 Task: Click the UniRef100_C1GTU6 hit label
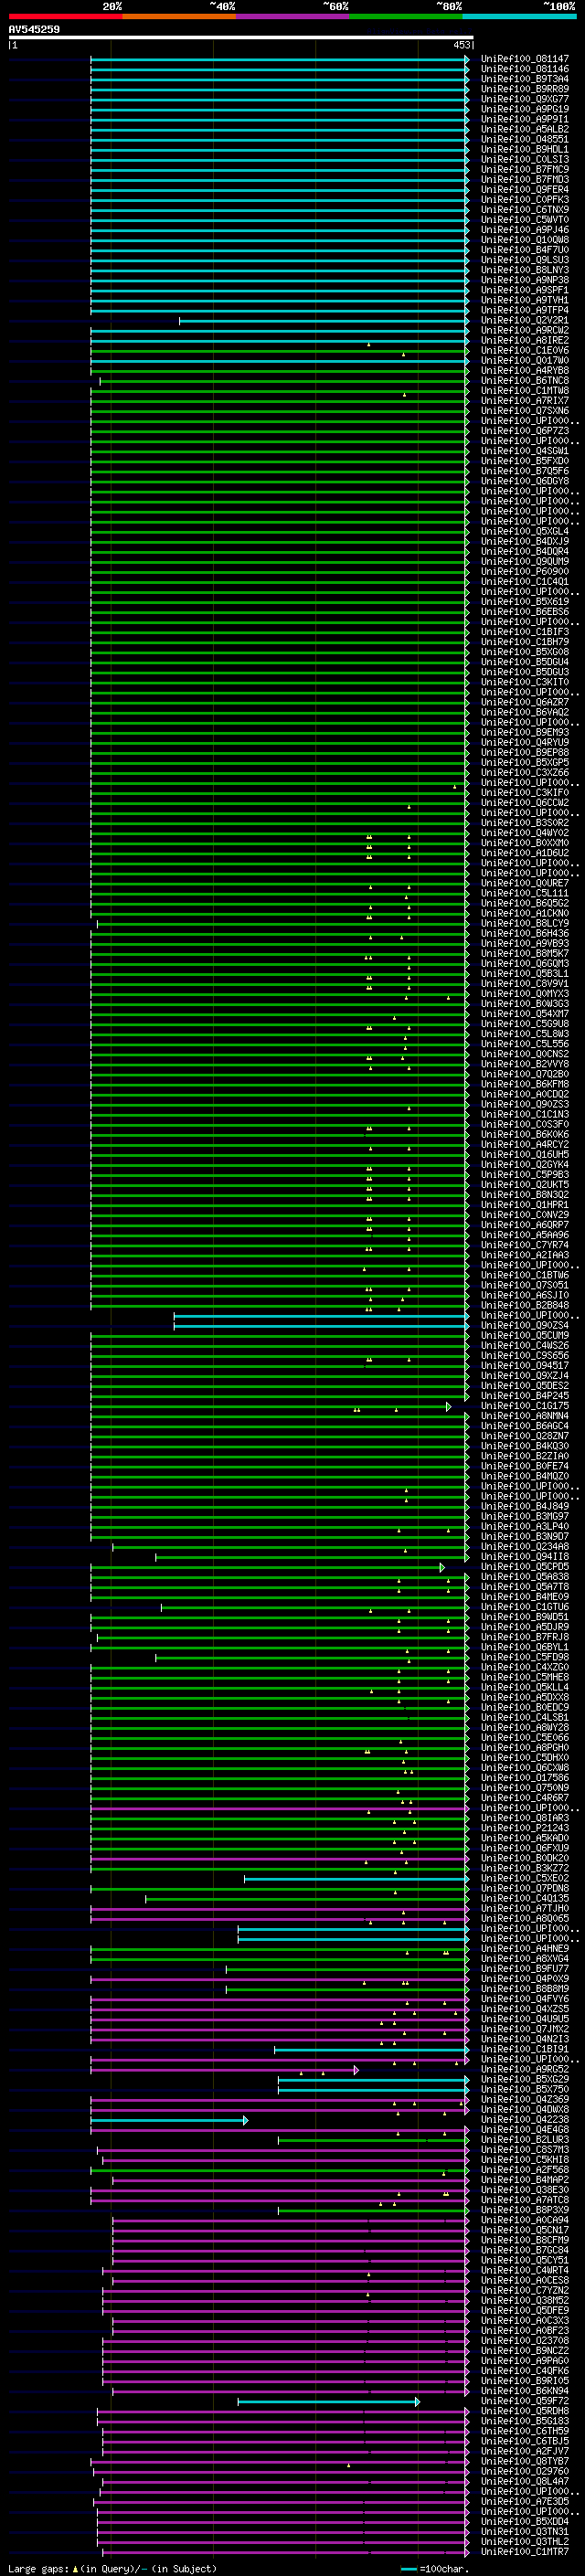click(x=525, y=1607)
